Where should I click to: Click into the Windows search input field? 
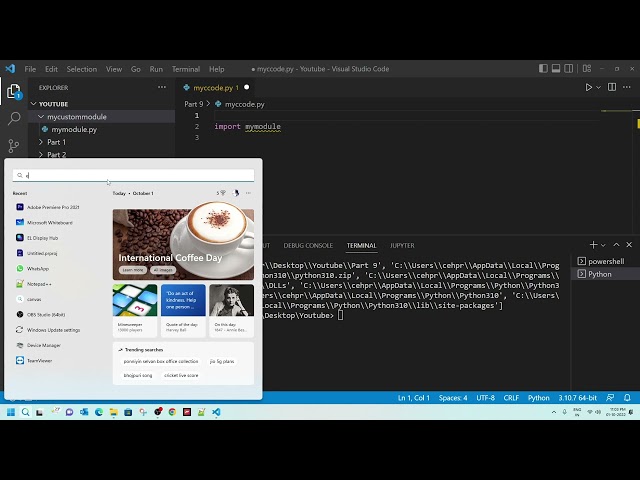pyautogui.click(x=133, y=176)
